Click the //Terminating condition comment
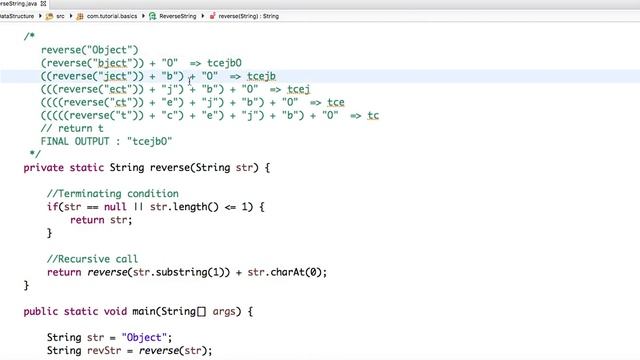 [113, 193]
